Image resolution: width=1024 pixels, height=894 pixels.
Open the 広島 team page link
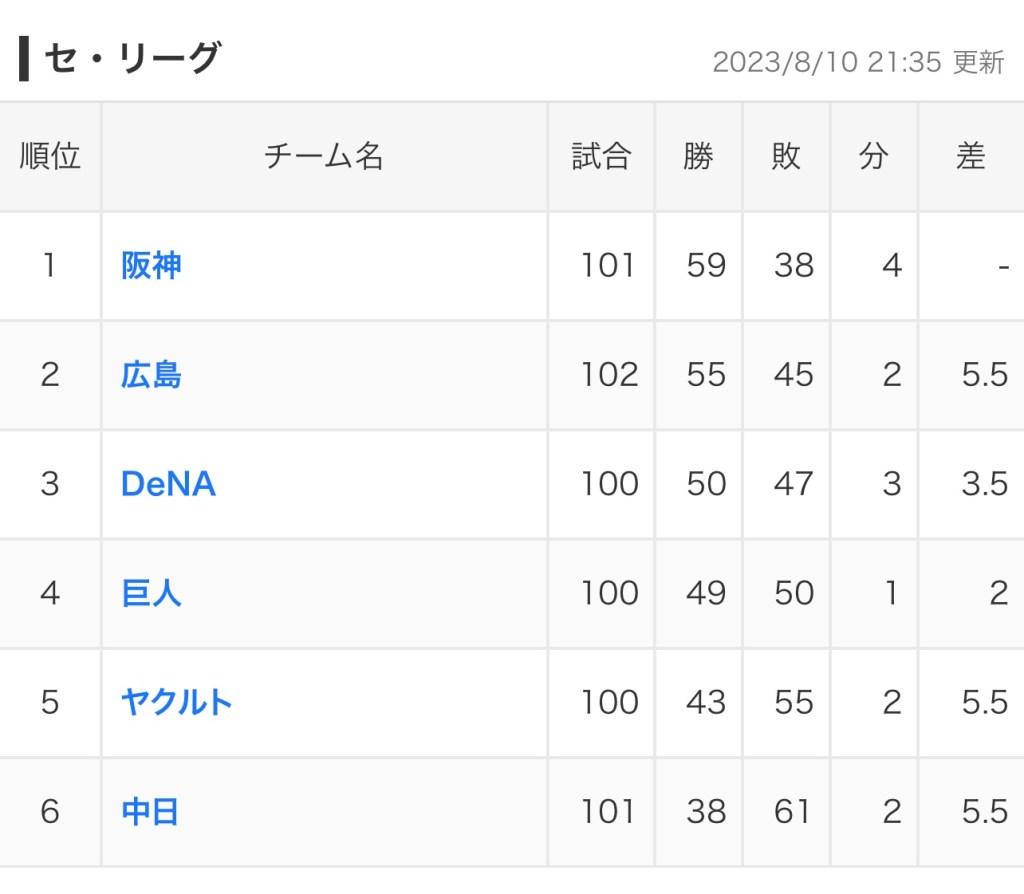(x=151, y=375)
